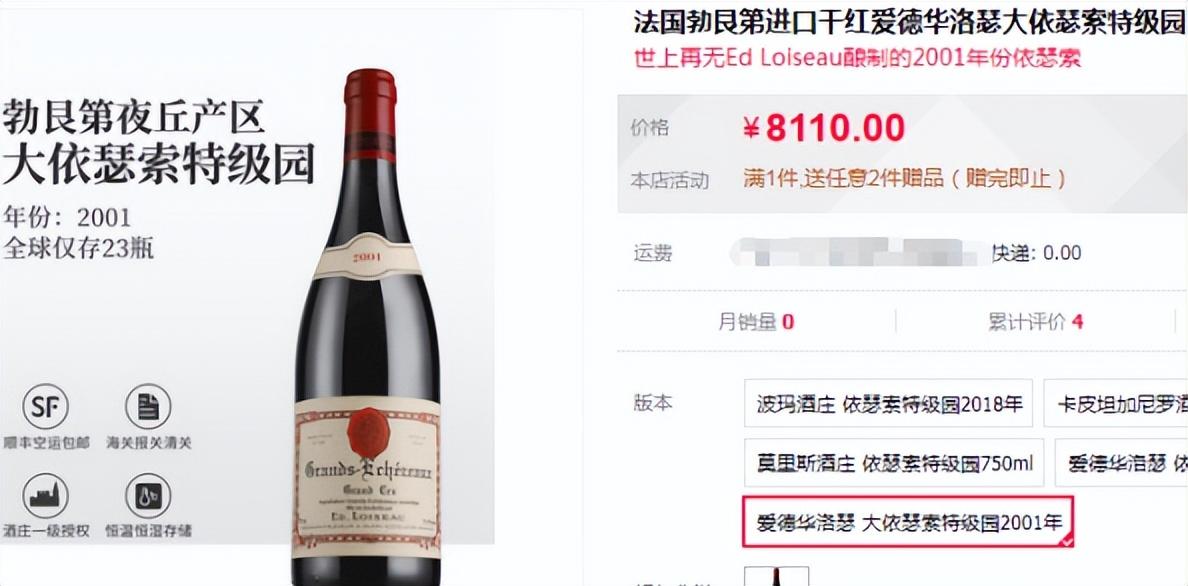Click the pink Ed Loiseau subtitle

coord(857,58)
